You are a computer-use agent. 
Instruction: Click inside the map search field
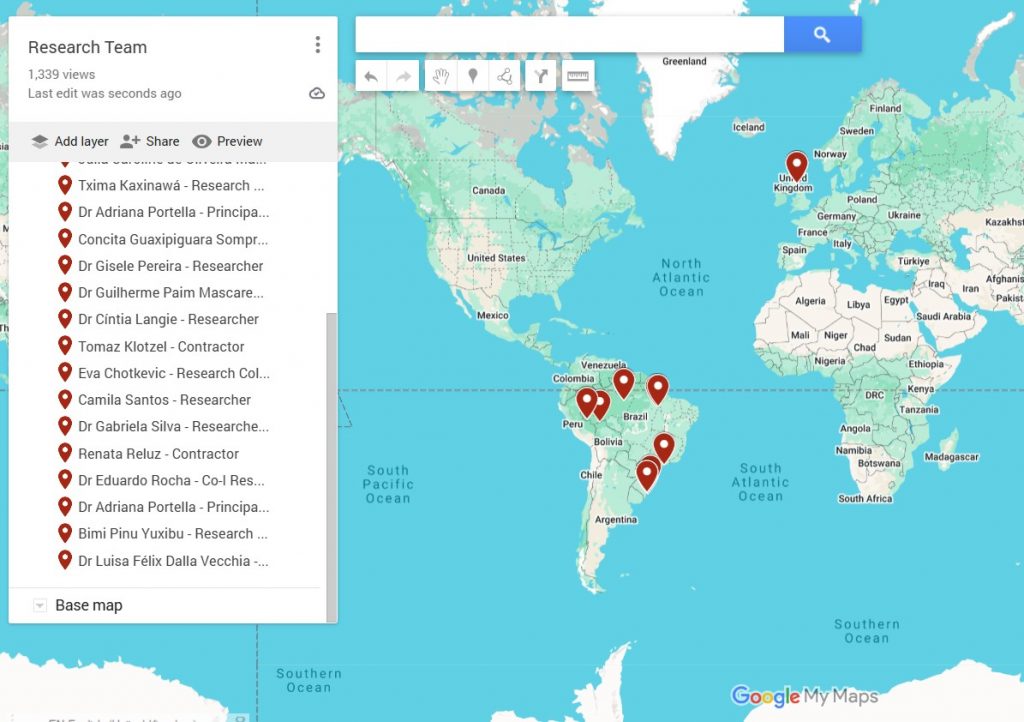[x=570, y=35]
